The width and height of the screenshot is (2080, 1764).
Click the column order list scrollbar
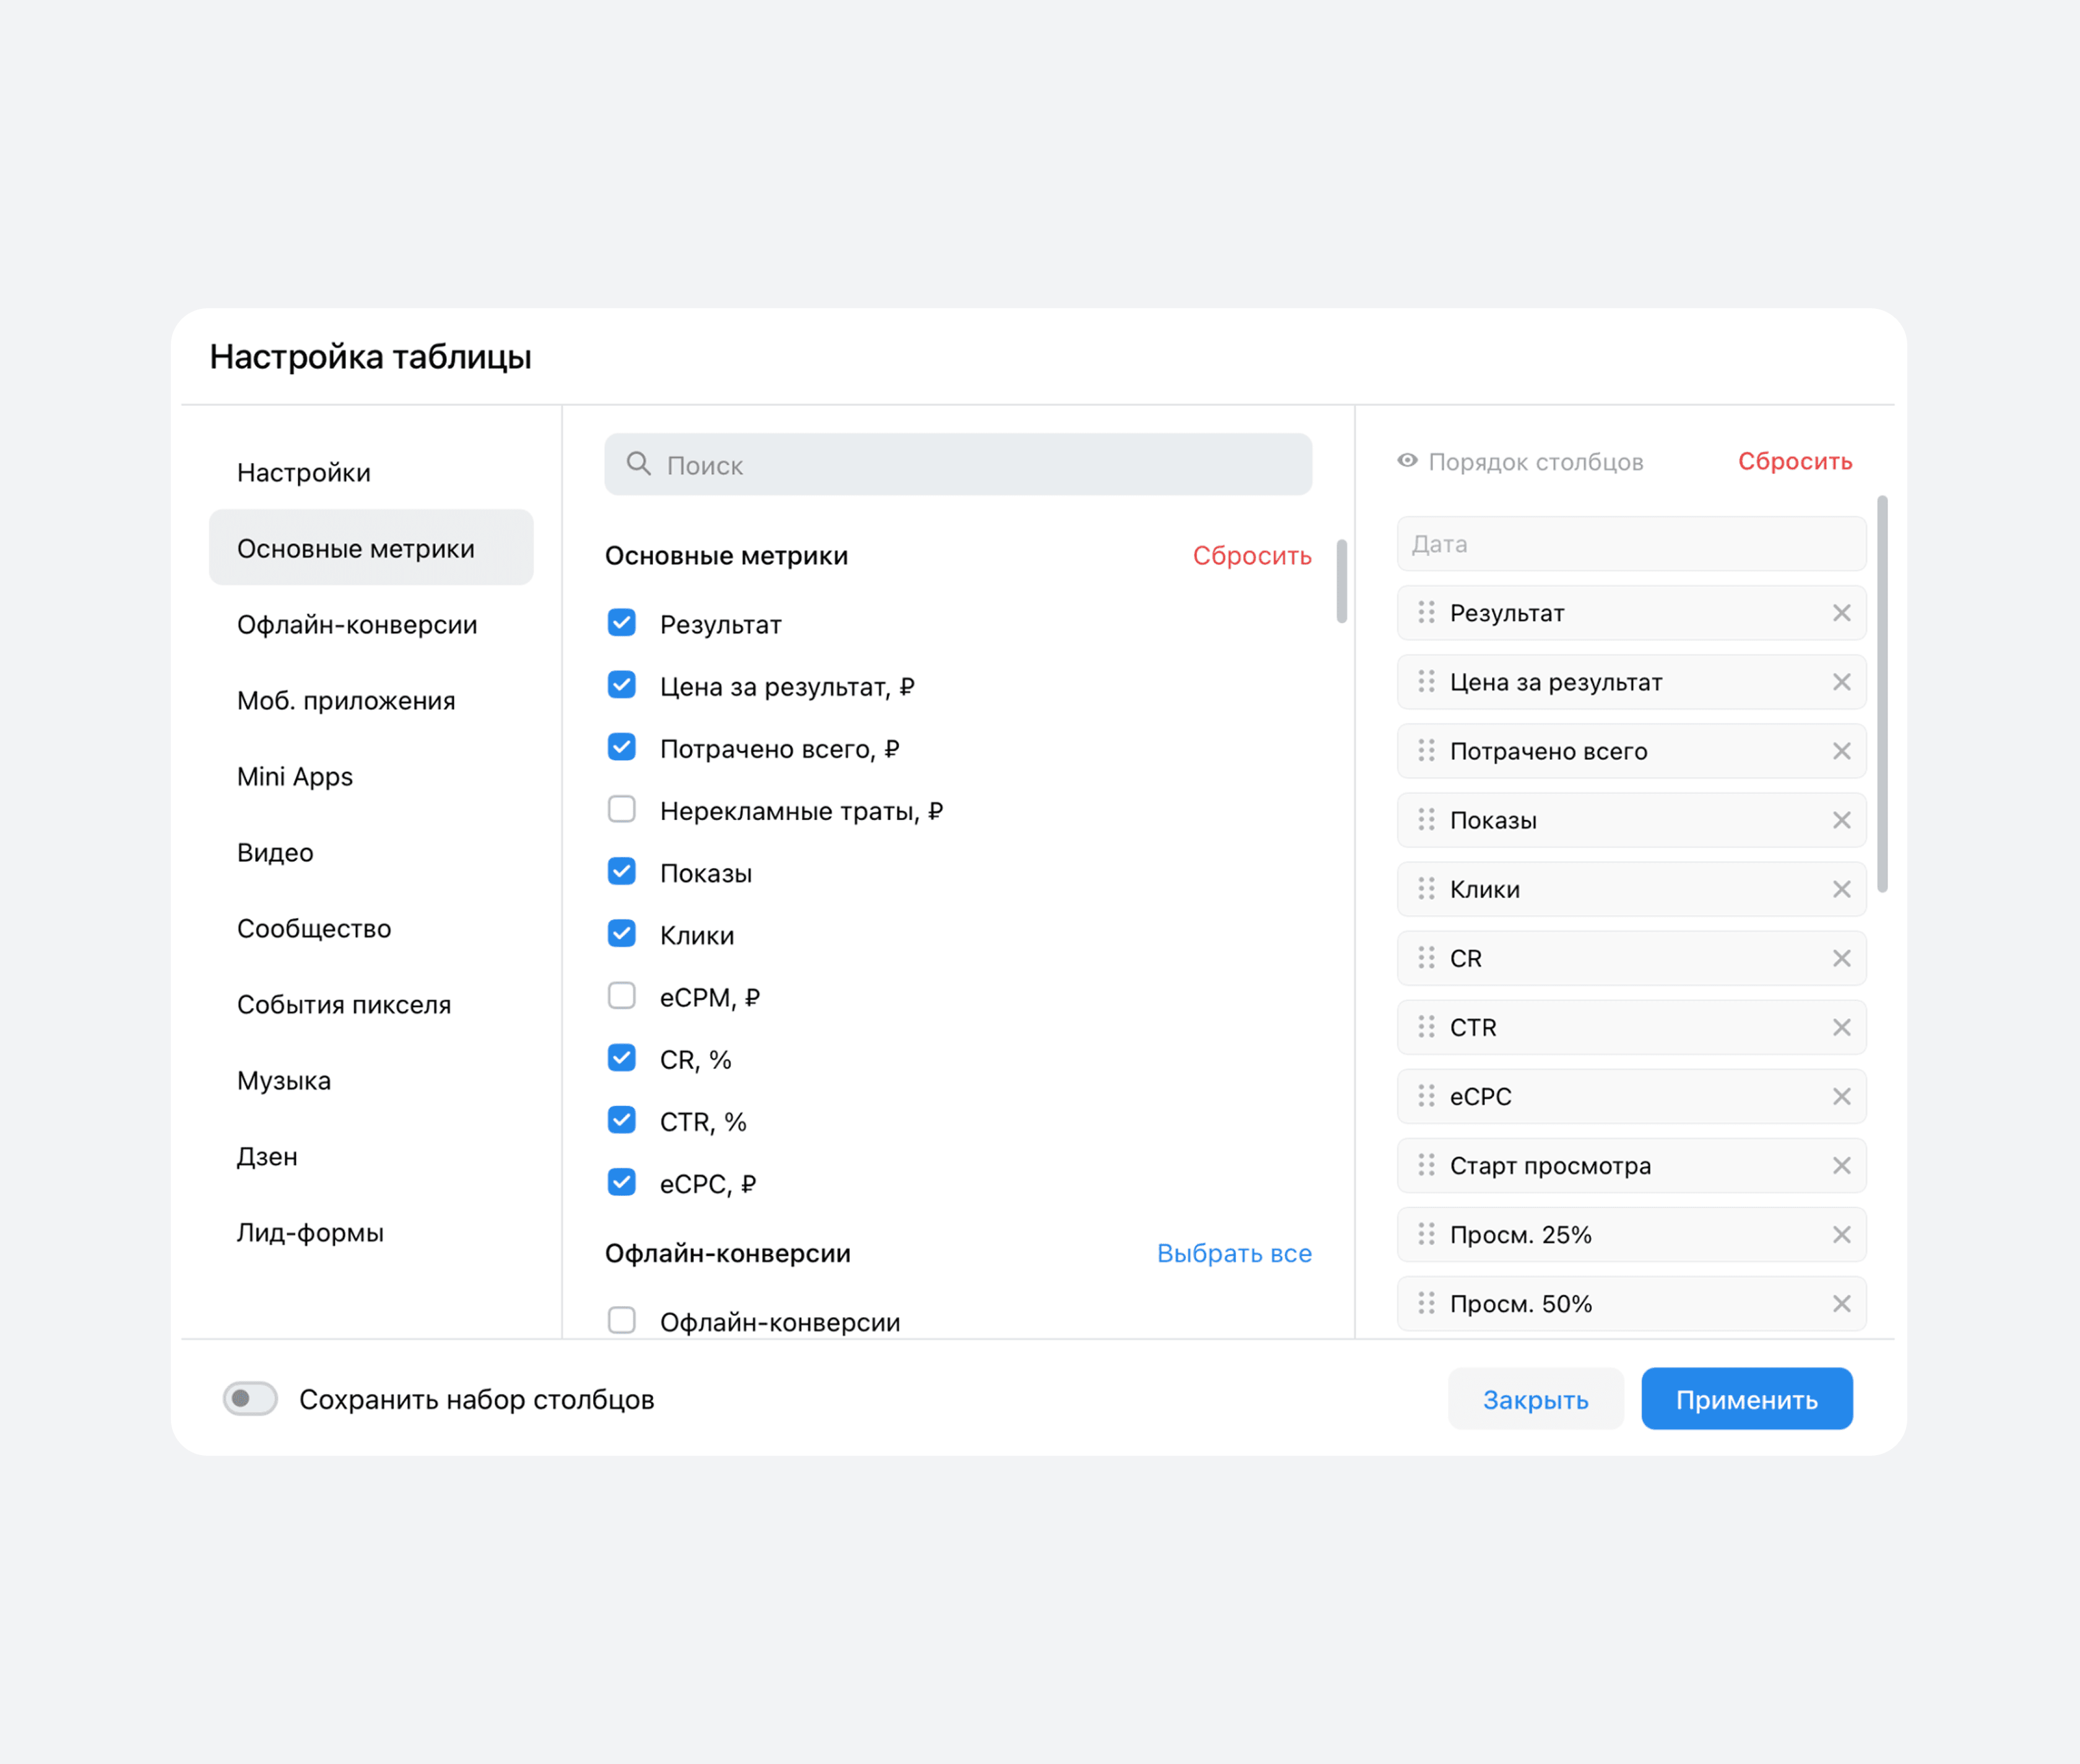(x=1882, y=694)
